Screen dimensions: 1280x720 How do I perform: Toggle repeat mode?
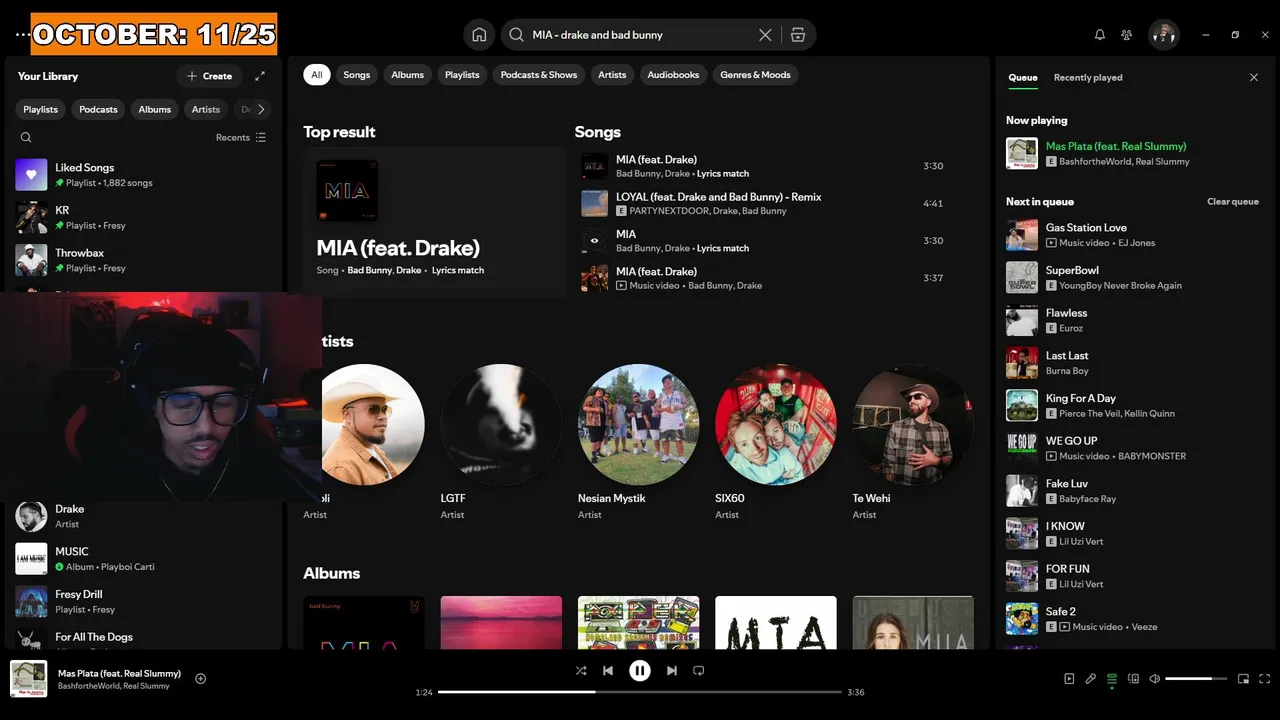point(699,671)
